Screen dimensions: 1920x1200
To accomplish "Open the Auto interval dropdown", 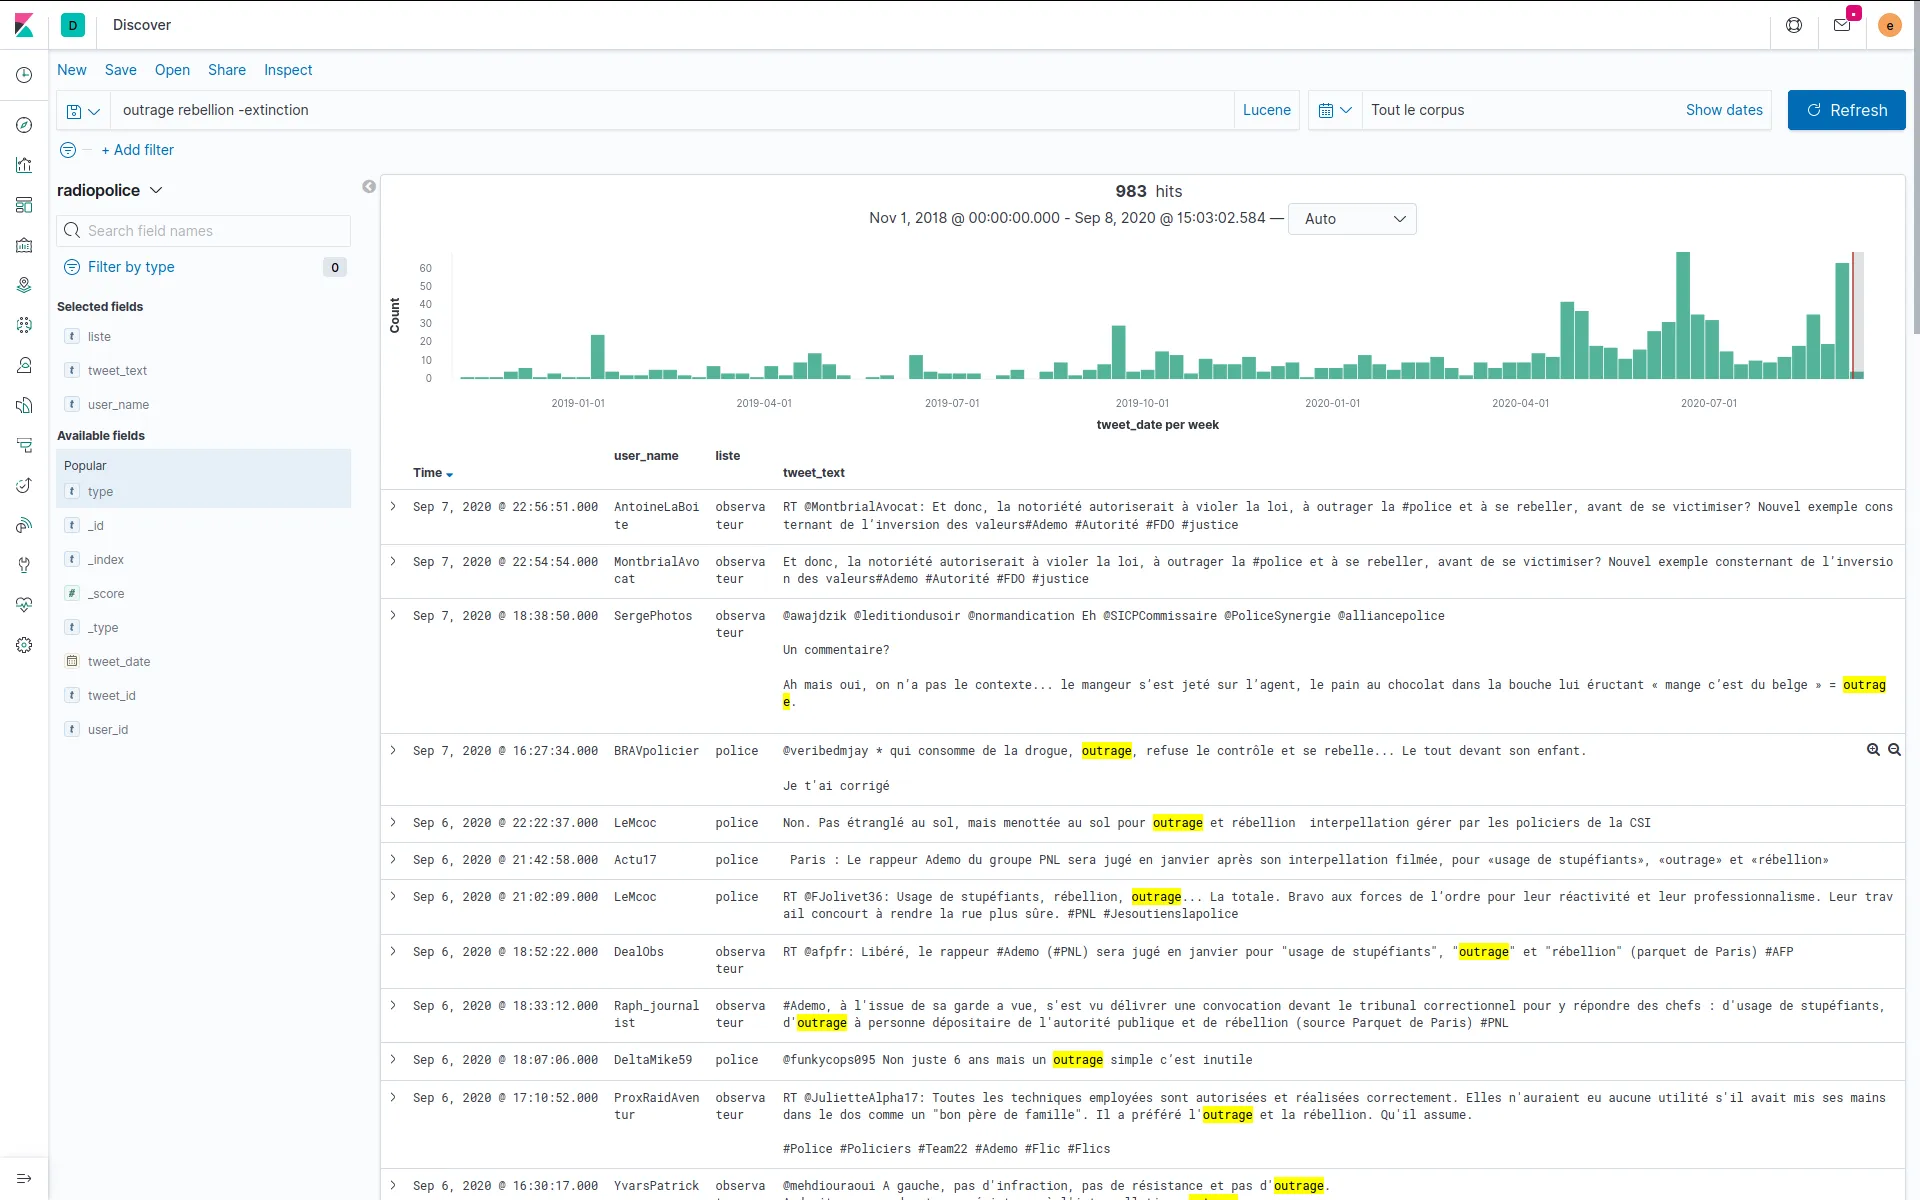I will coord(1352,219).
